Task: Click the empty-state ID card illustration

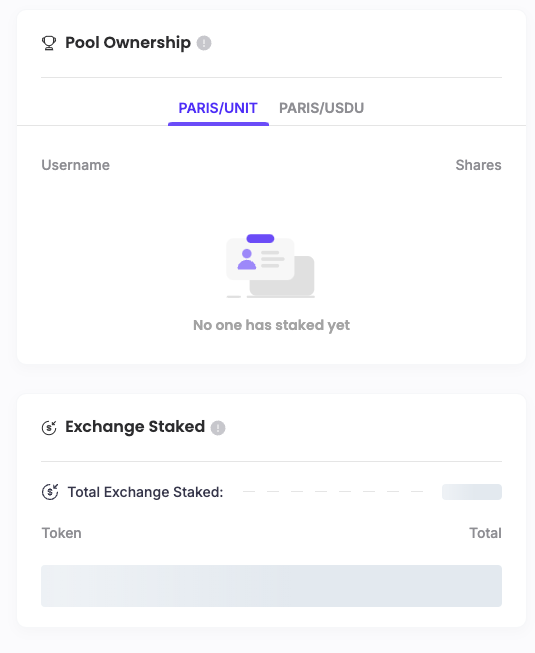Action: pos(271,266)
